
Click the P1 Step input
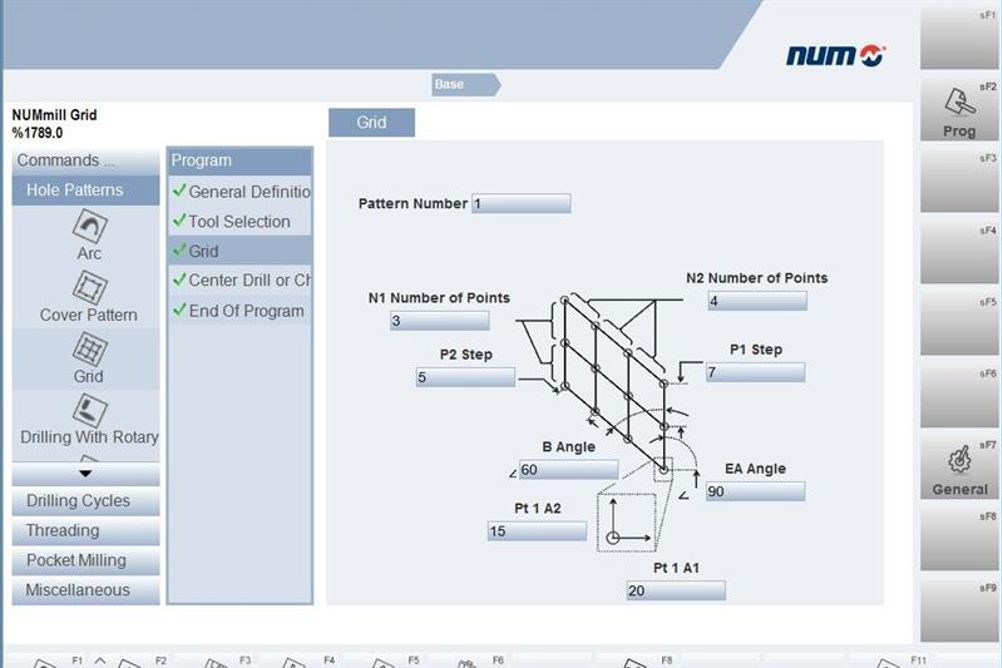(x=755, y=372)
